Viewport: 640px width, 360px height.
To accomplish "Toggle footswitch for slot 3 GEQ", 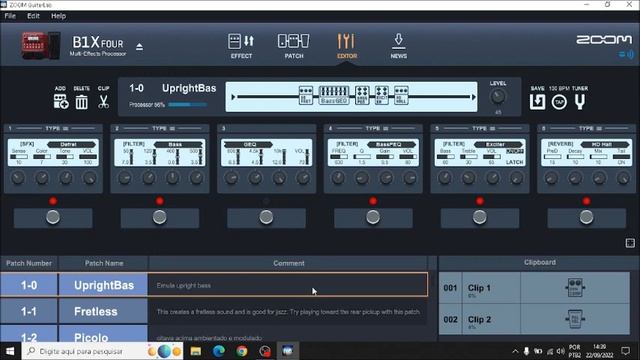I will click(x=266, y=218).
